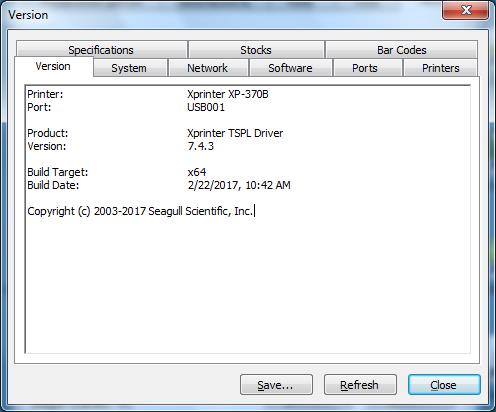
Task: Click the Refresh button
Action: pos(360,385)
